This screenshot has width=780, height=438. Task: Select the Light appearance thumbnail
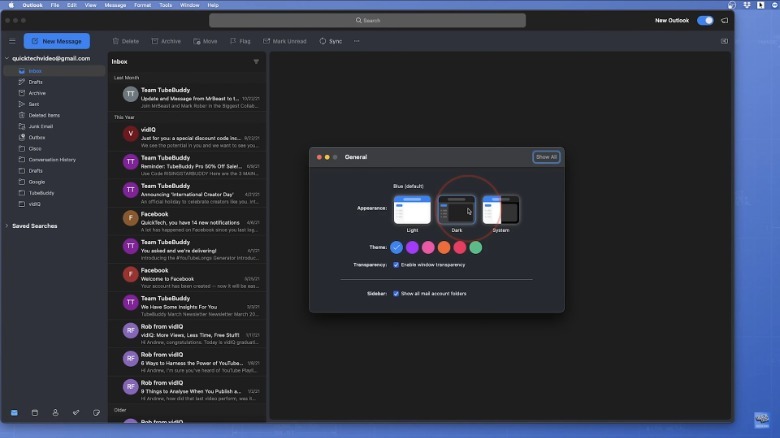coord(412,210)
